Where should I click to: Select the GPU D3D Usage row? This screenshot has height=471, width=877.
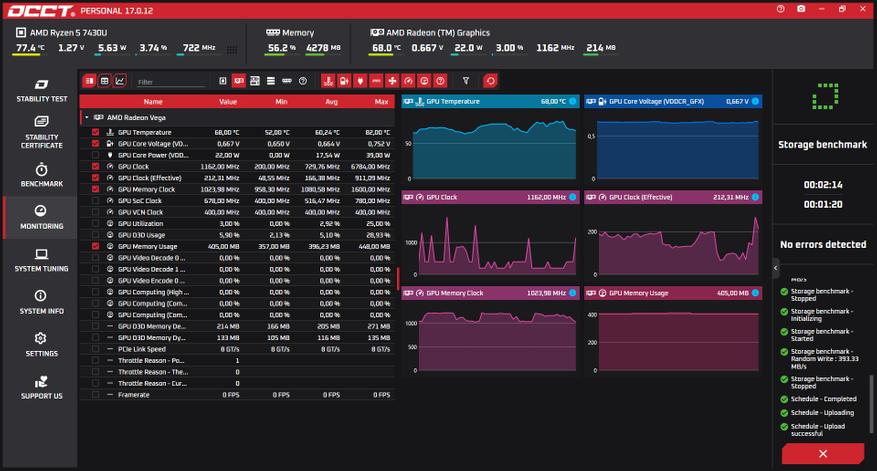pyautogui.click(x=238, y=235)
